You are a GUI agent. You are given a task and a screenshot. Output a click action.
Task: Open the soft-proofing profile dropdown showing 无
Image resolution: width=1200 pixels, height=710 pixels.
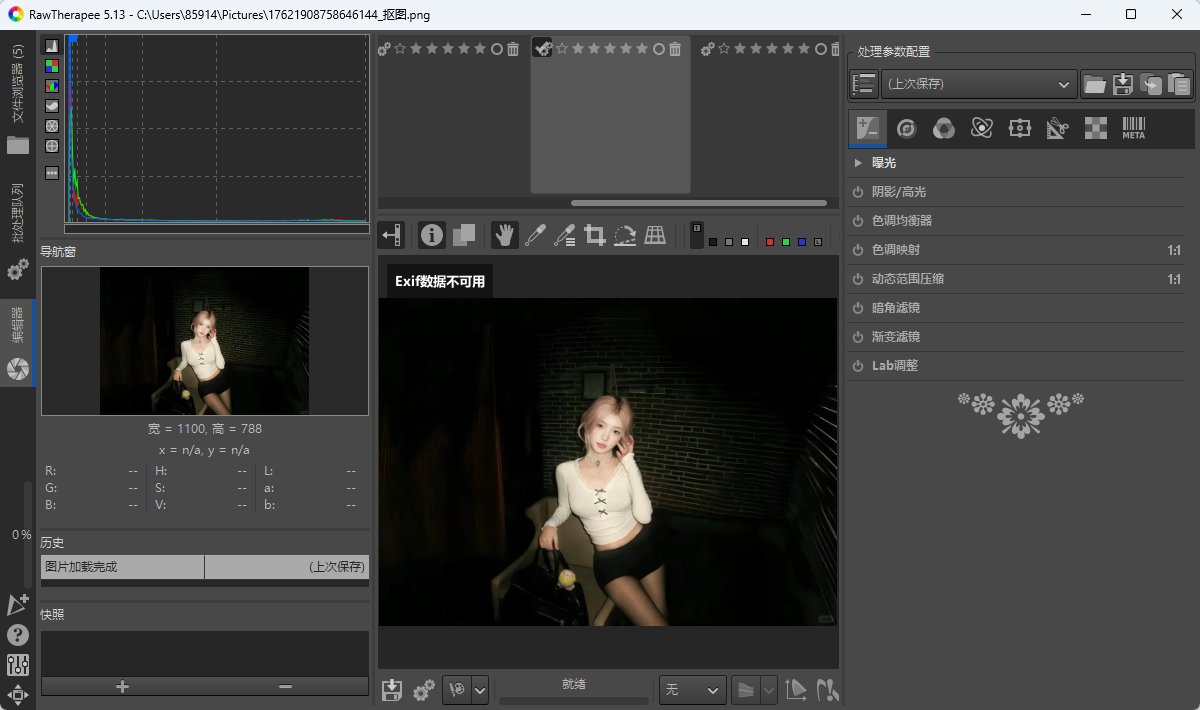pyautogui.click(x=693, y=690)
